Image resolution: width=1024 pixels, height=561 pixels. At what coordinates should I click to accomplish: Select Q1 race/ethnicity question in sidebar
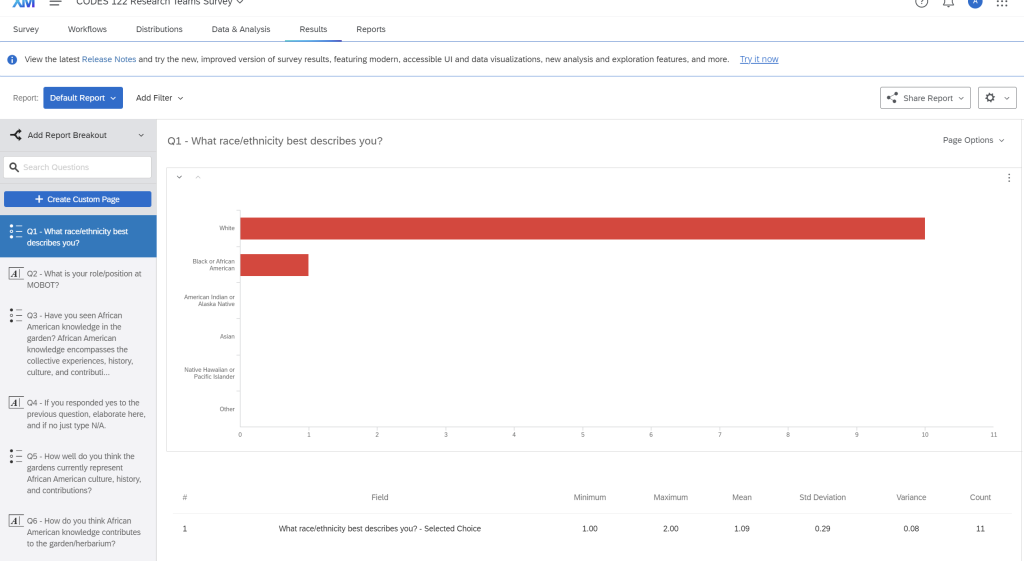coord(78,236)
